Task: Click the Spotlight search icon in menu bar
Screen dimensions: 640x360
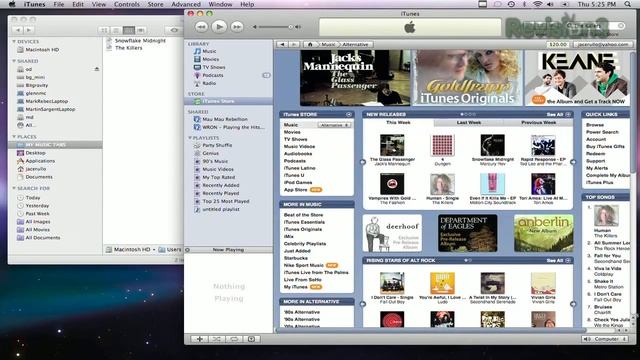Action: pyautogui.click(x=627, y=4)
